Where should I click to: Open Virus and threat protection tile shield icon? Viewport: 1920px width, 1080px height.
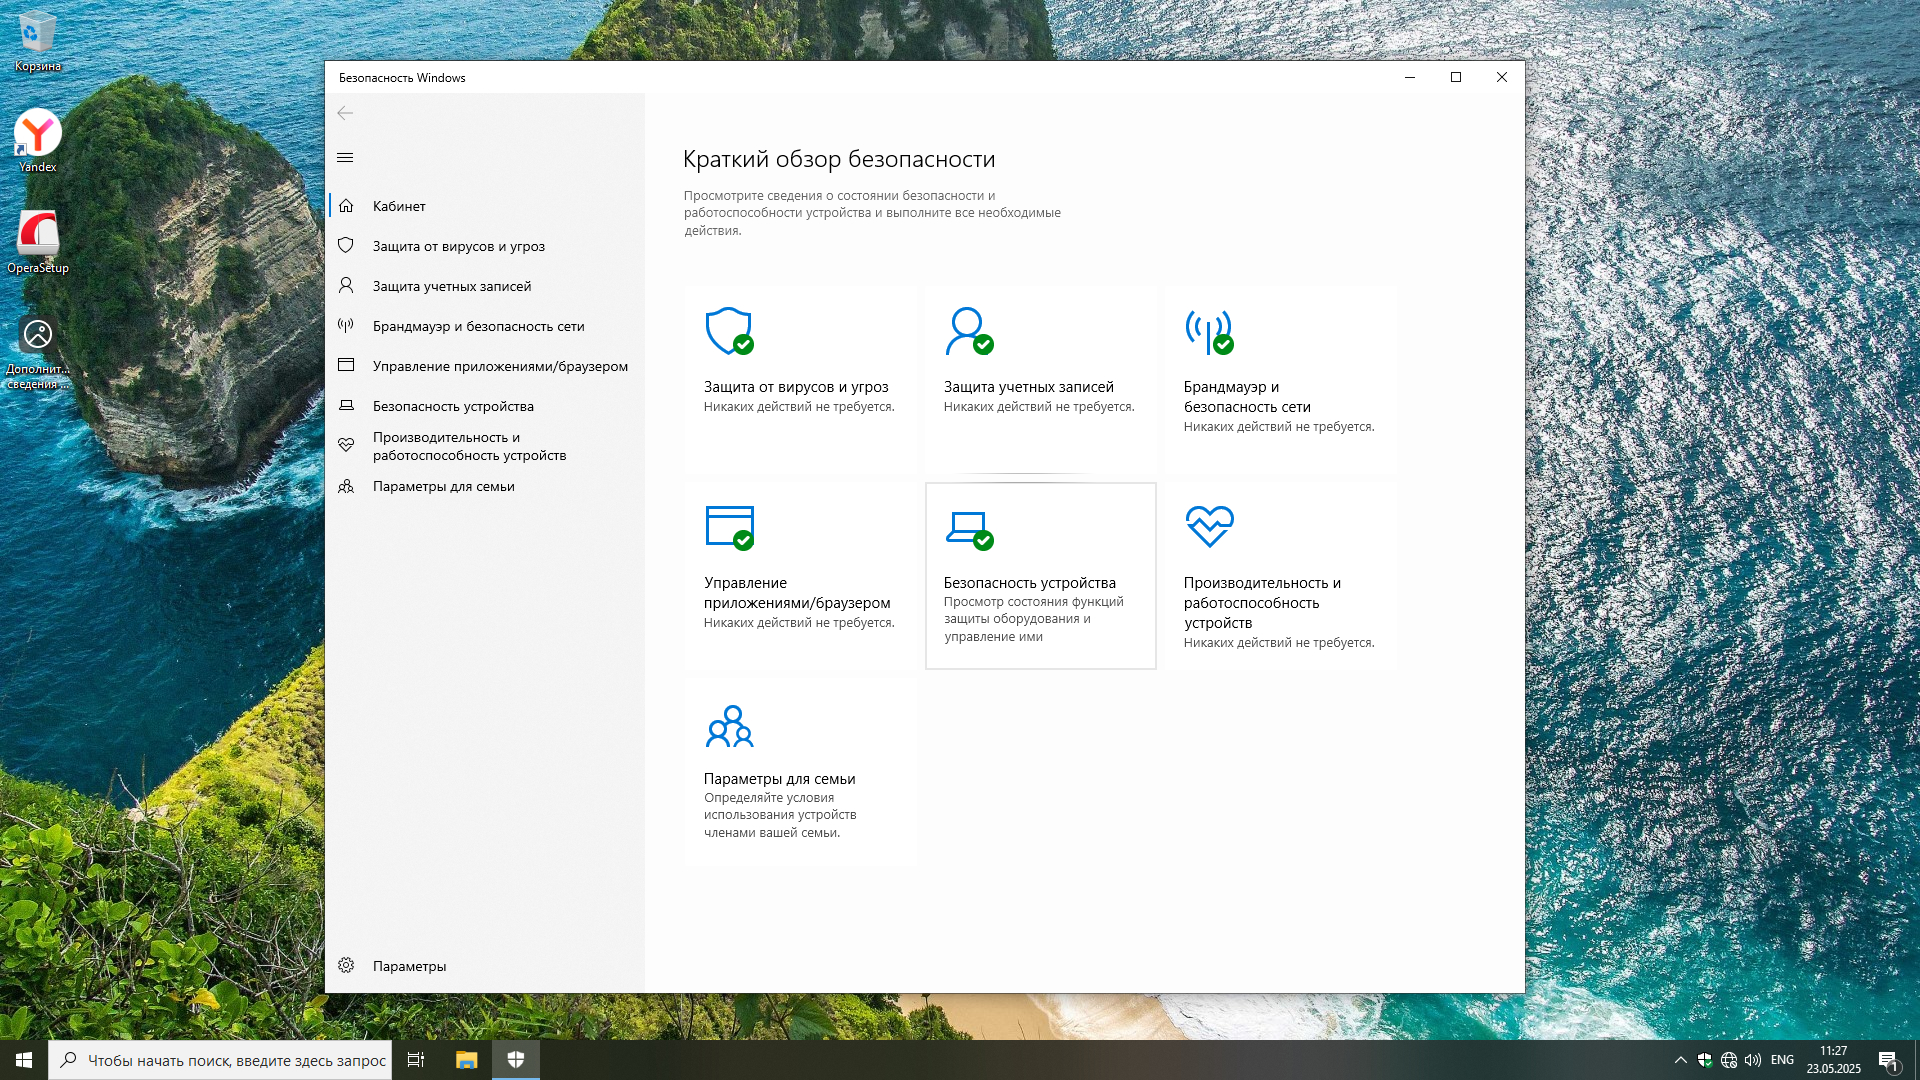click(x=729, y=331)
